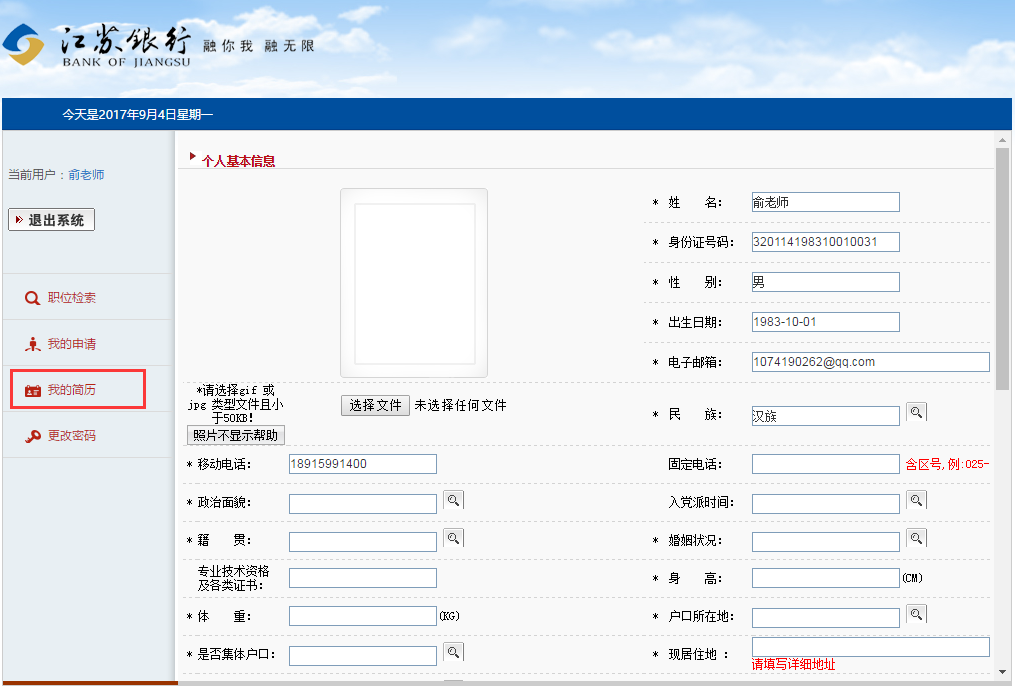Click the magnifier icon beside 职位检索

pyautogui.click(x=32, y=298)
